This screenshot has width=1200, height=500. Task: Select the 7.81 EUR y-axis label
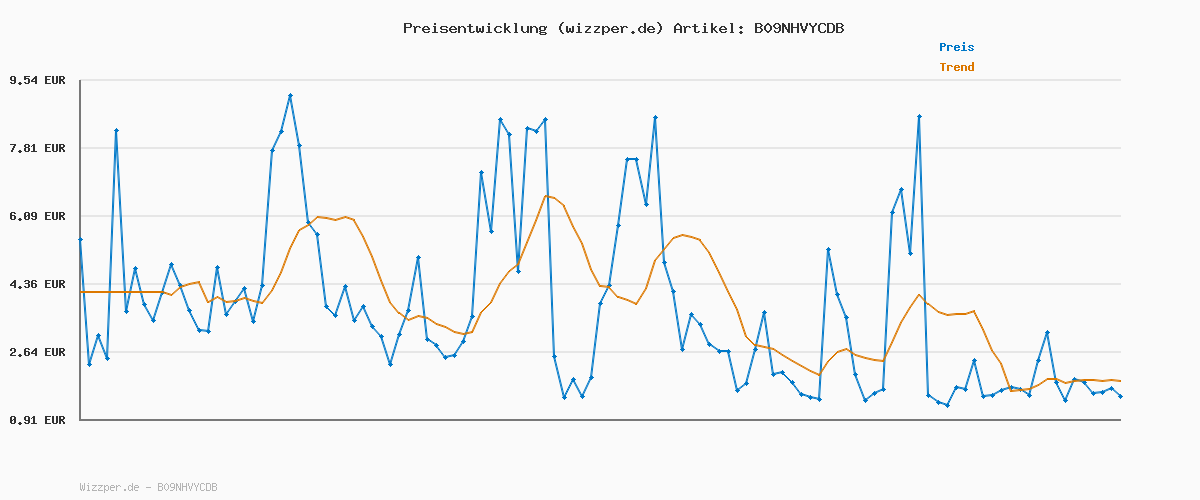pos(37,148)
